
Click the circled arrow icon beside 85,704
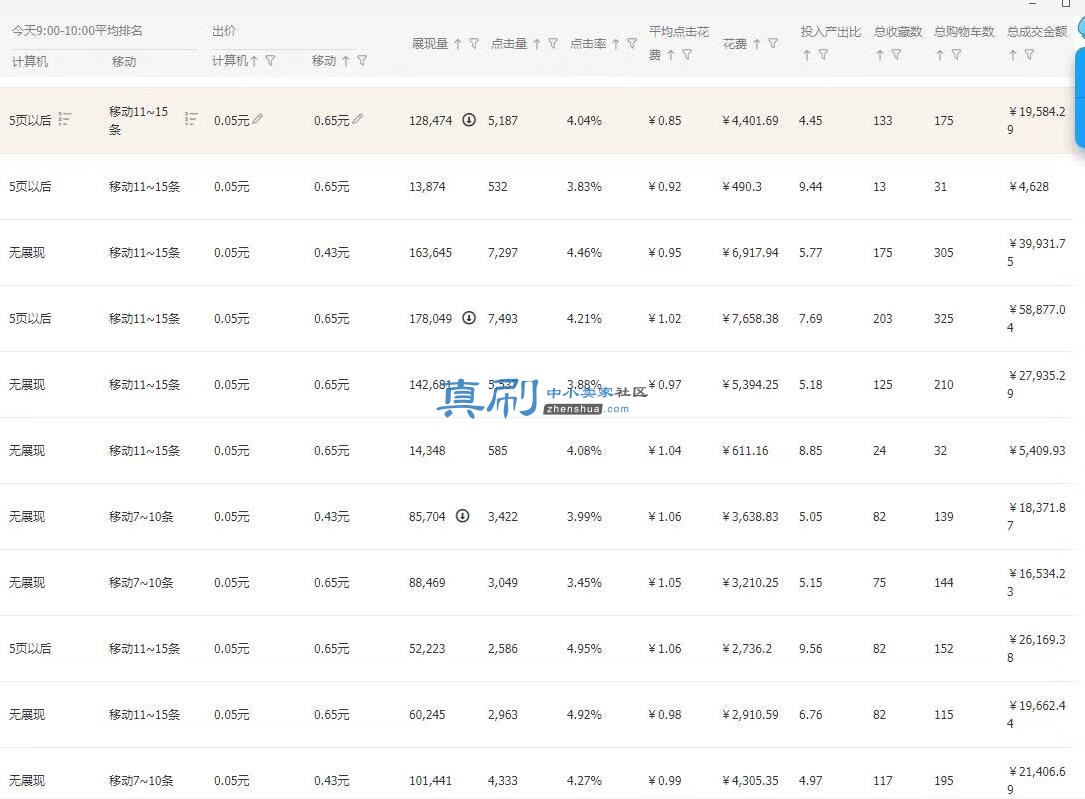click(463, 515)
